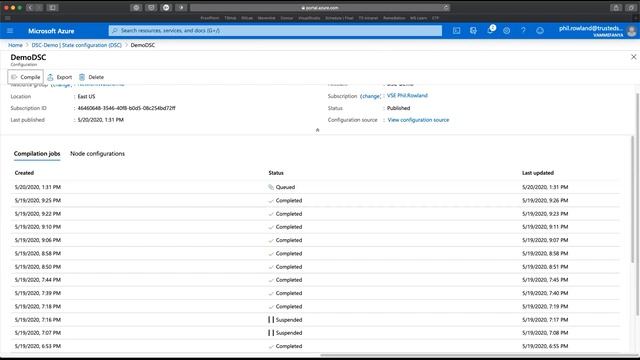Click the pause icon on the 7:16 PM row

pyautogui.click(x=271, y=320)
